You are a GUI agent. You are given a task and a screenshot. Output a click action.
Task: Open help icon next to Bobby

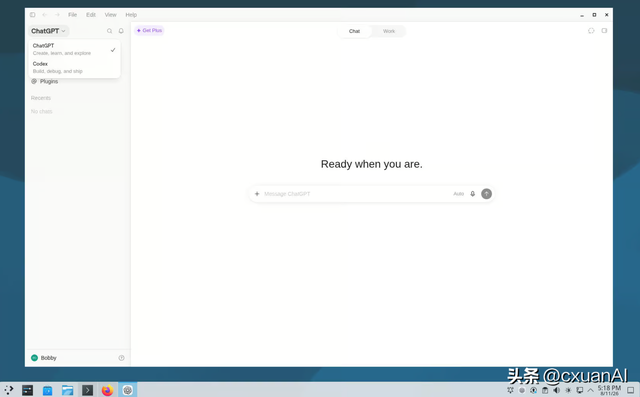click(121, 358)
